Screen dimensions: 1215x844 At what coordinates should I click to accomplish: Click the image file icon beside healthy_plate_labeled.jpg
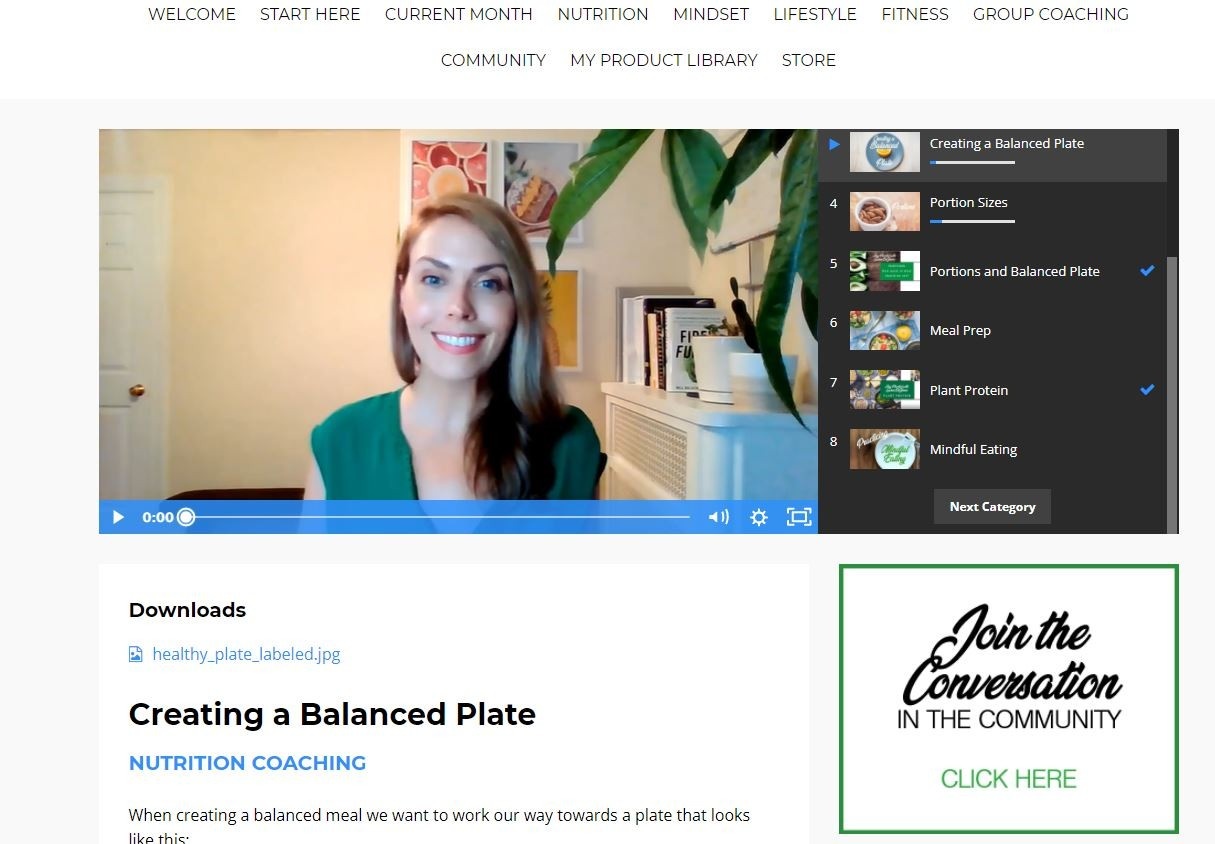click(x=136, y=654)
